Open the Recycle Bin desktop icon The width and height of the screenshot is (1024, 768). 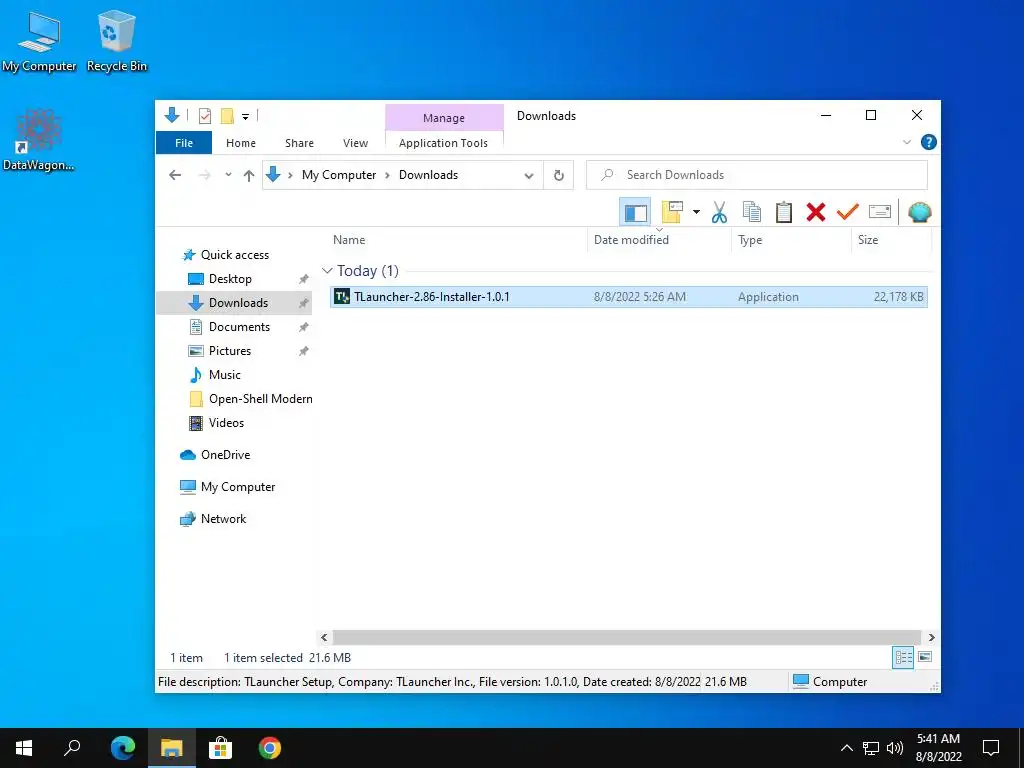[x=116, y=42]
